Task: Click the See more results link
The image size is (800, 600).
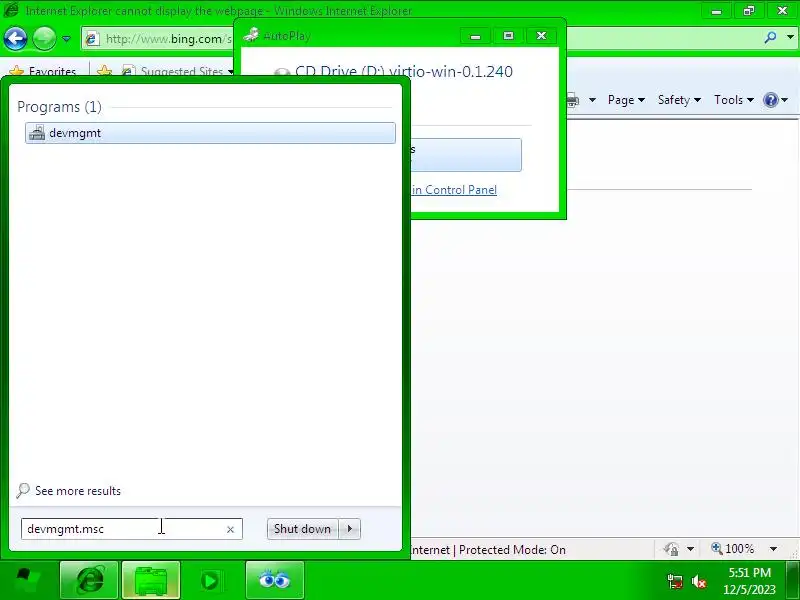Action: pos(78,491)
